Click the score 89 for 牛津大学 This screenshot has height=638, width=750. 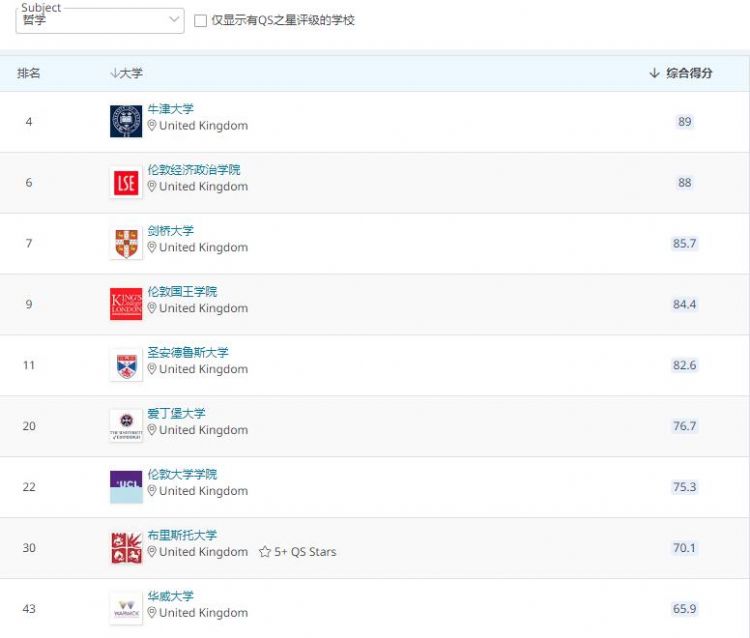[x=684, y=121]
